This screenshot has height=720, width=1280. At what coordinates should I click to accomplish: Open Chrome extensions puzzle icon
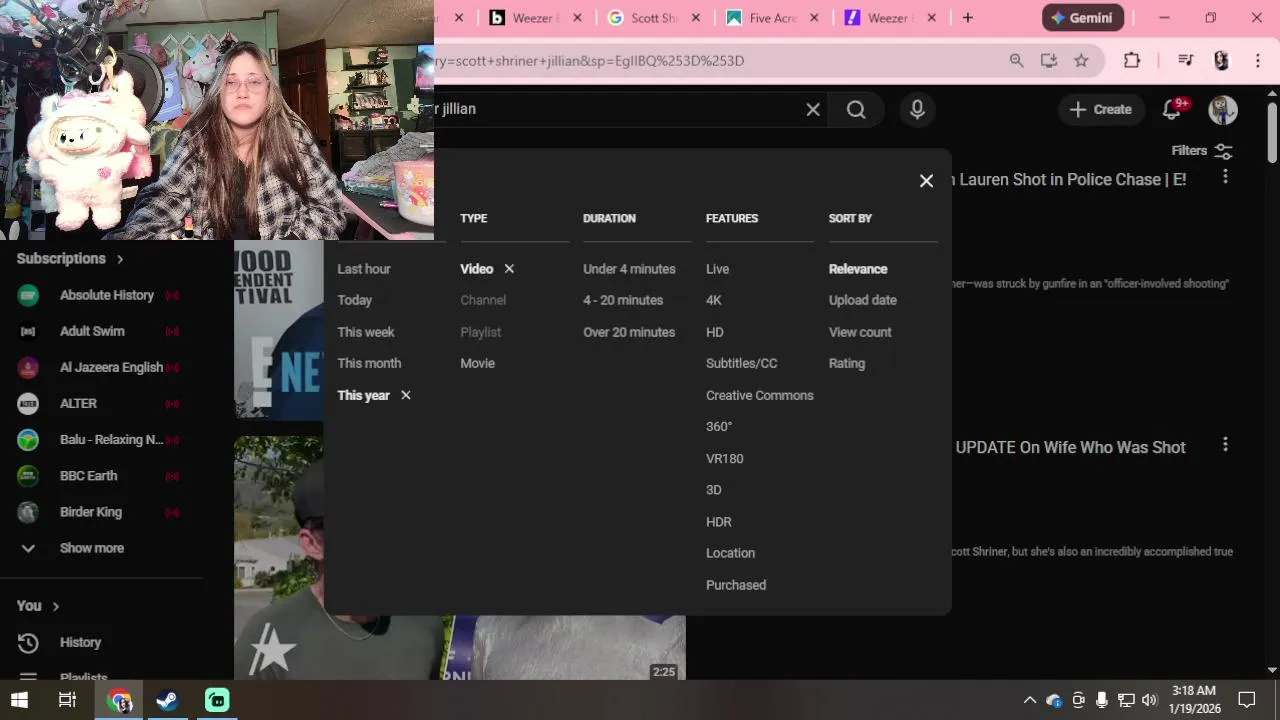tap(1132, 61)
